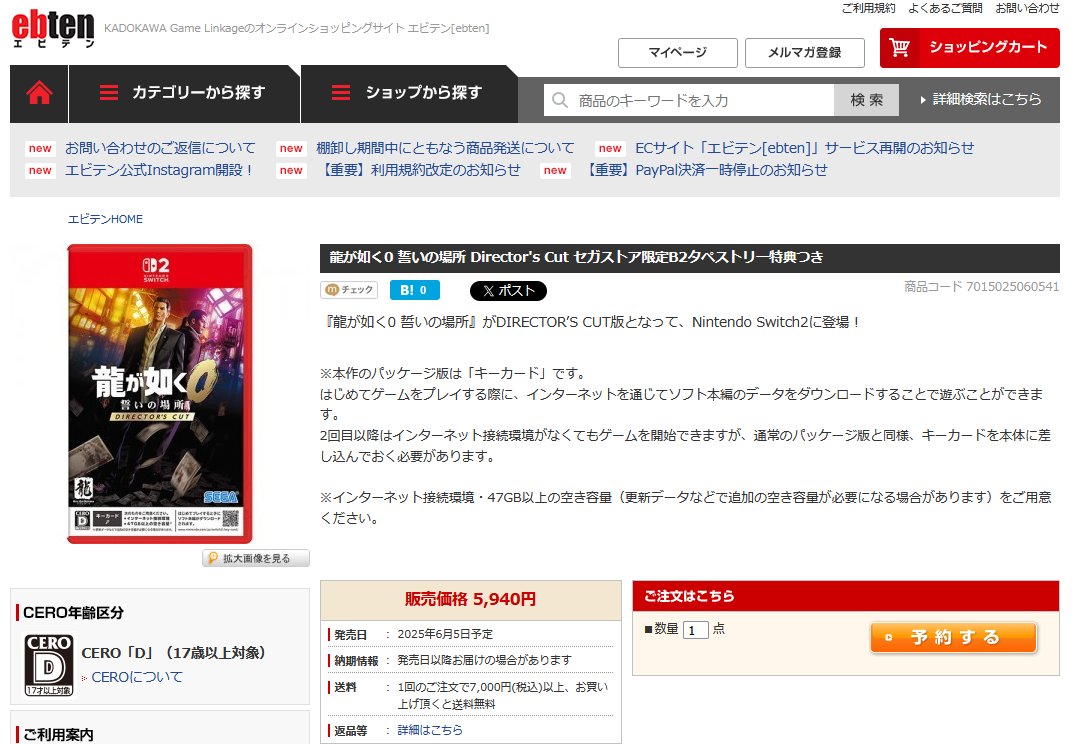The width and height of the screenshot is (1078, 744).
Task: Click the ご利用案内 heading
Action: coord(58,734)
